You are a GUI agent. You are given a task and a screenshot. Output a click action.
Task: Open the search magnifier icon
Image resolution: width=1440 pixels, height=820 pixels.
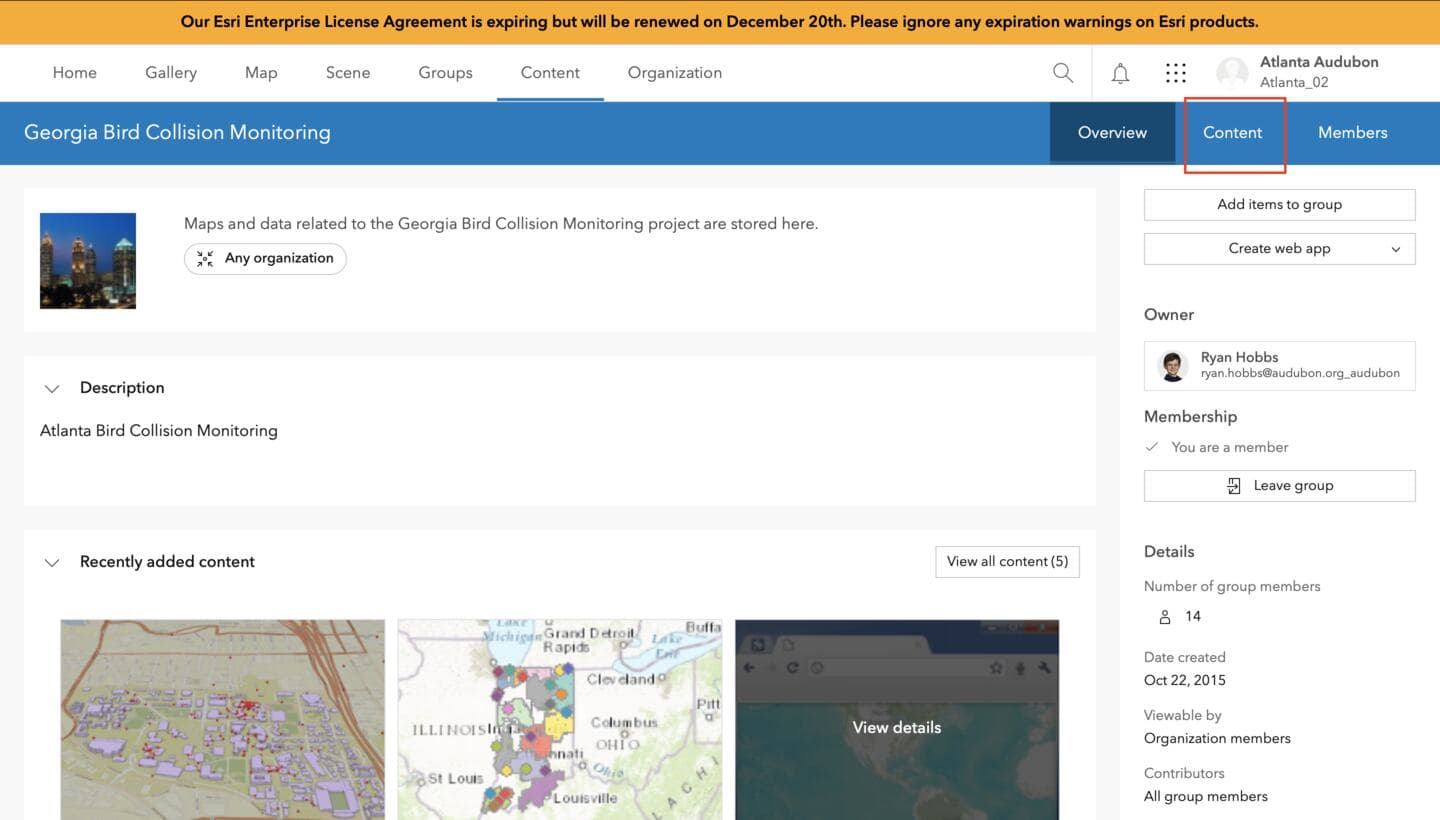1063,73
